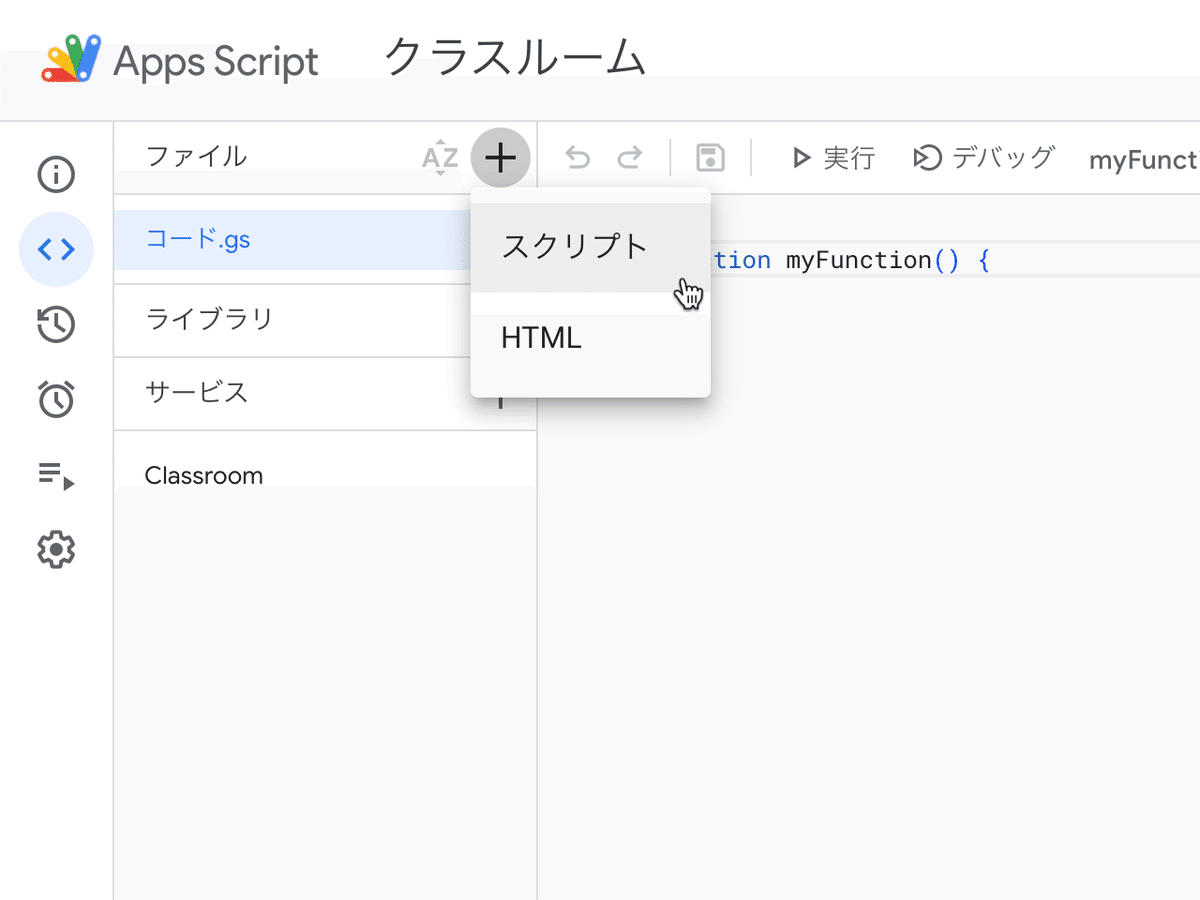Open the Overview info icon in sidebar

click(x=56, y=175)
